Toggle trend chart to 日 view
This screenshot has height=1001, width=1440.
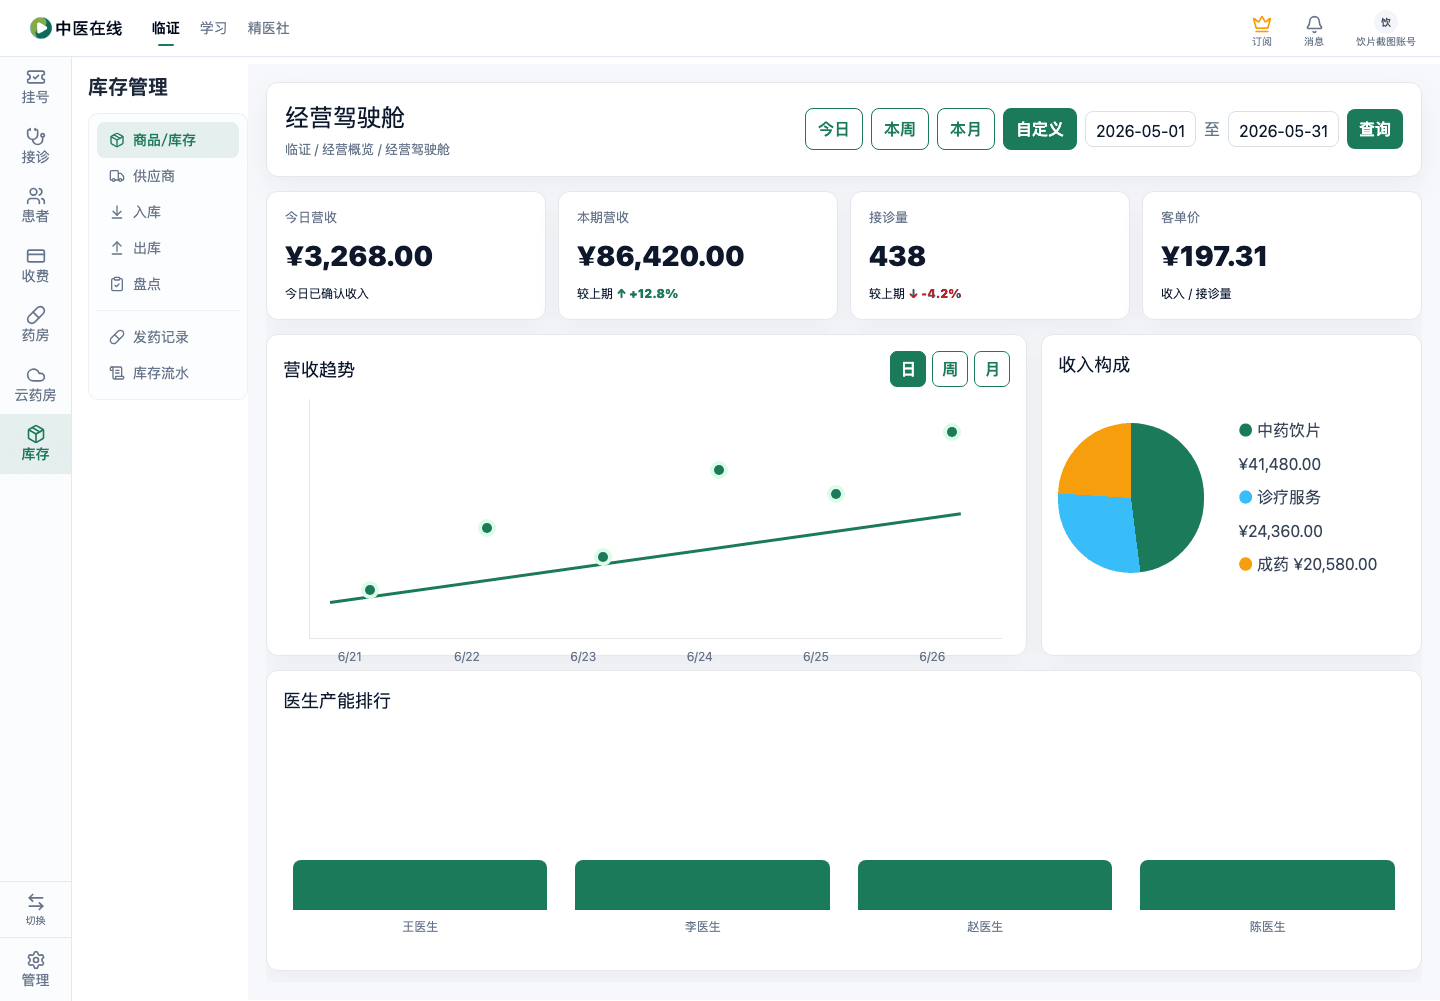(908, 369)
